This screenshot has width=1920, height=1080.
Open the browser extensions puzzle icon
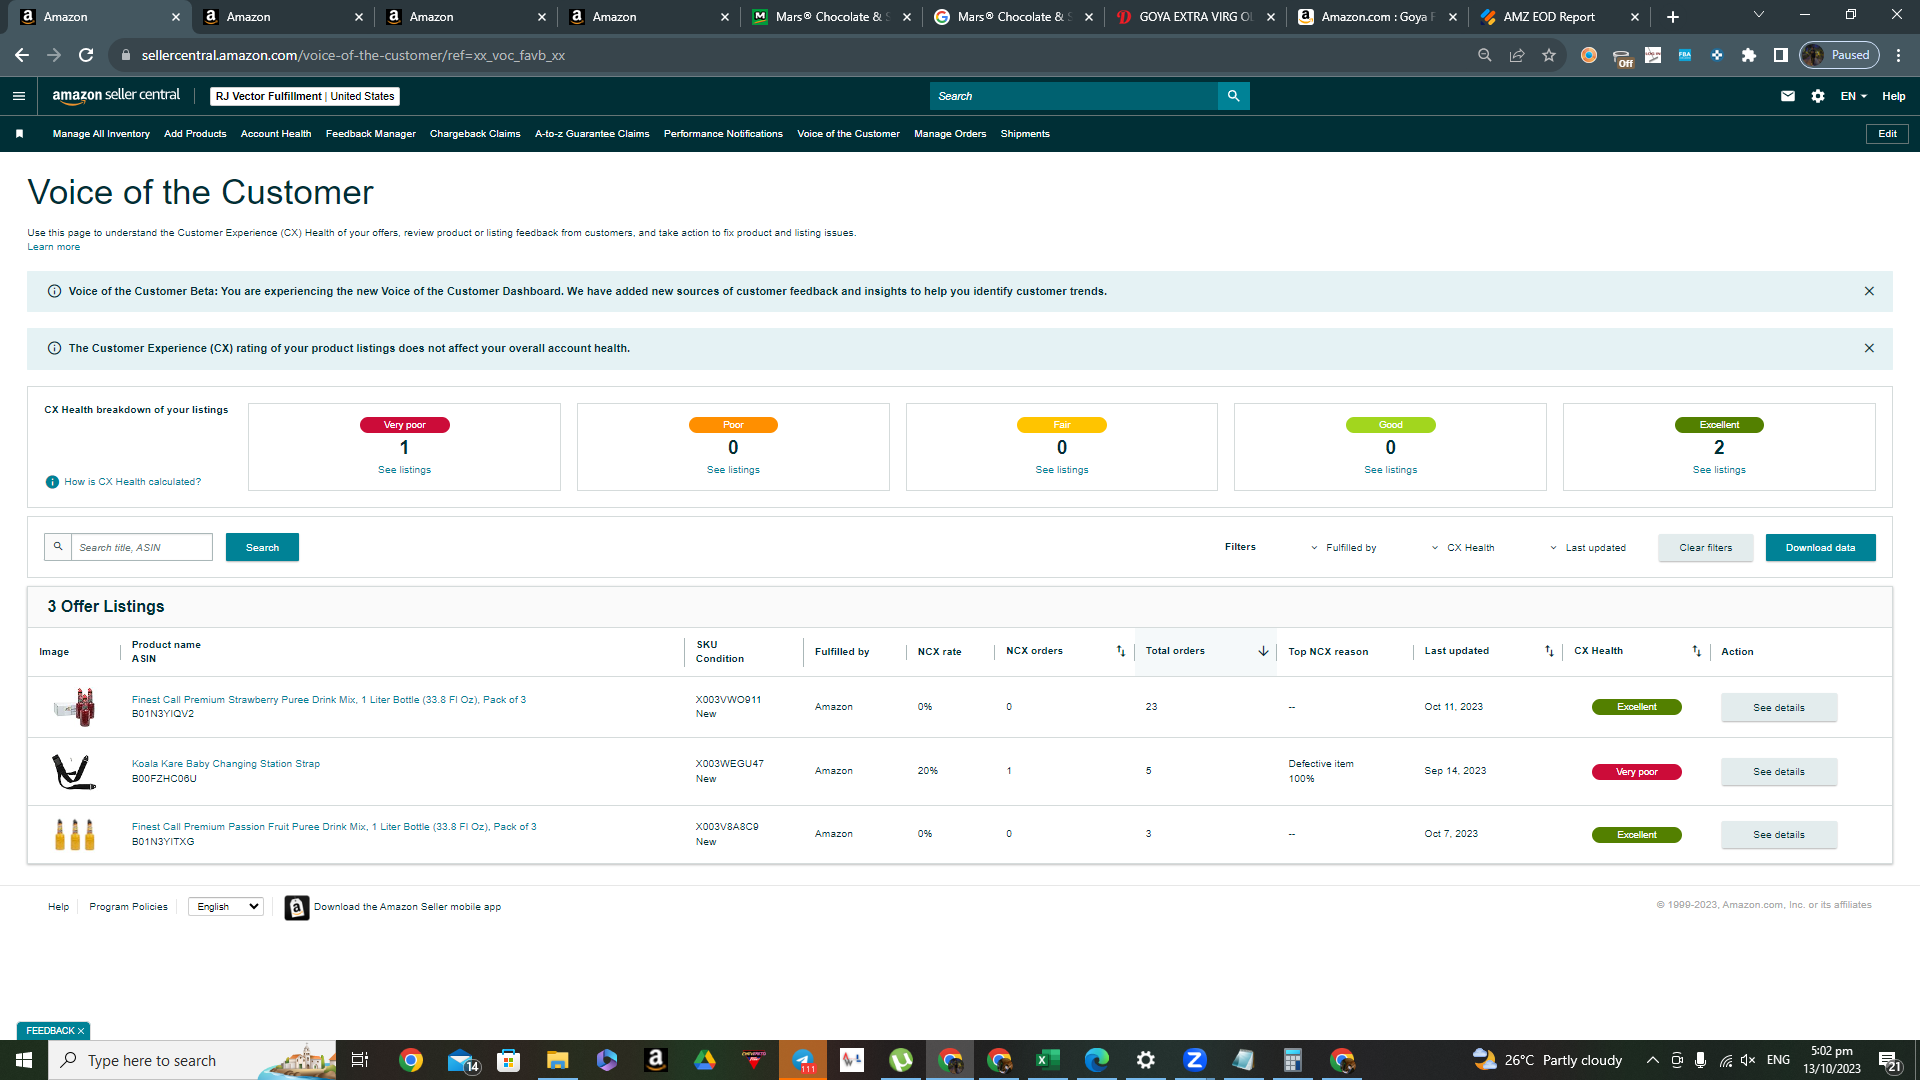click(x=1749, y=55)
